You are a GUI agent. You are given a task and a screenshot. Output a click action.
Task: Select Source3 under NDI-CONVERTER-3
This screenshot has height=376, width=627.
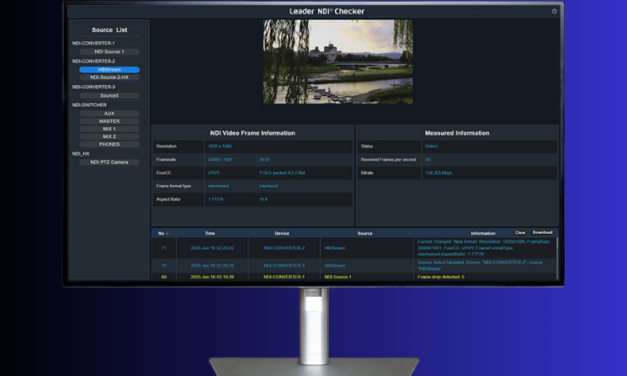pyautogui.click(x=109, y=96)
